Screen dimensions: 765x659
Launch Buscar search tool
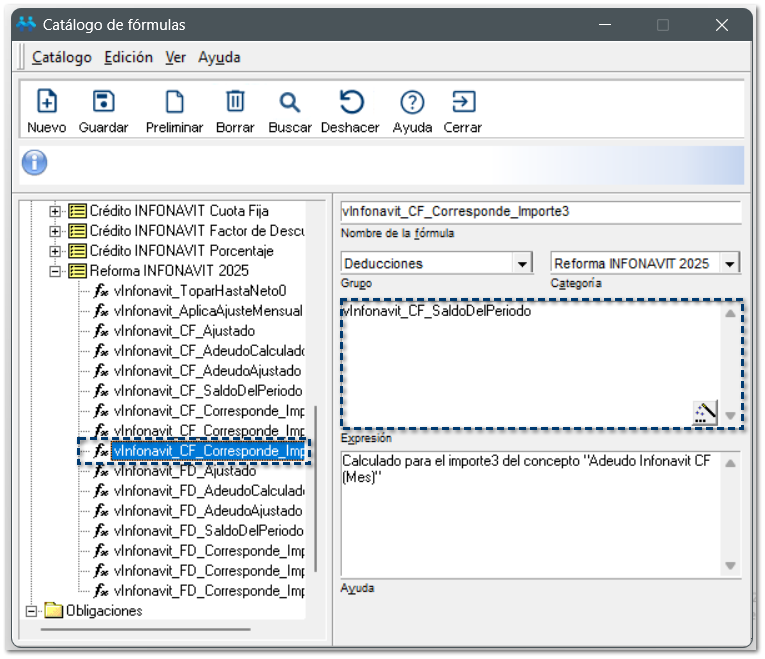click(x=289, y=102)
